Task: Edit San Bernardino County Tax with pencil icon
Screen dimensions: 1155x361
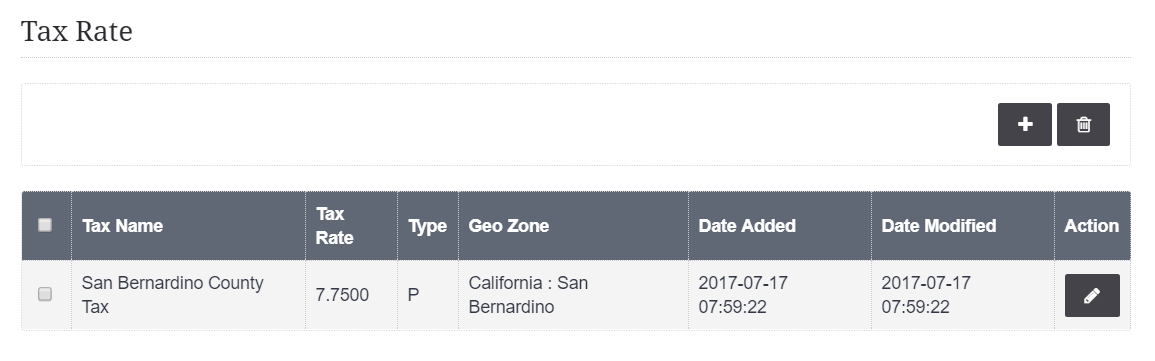Action: pos(1092,295)
